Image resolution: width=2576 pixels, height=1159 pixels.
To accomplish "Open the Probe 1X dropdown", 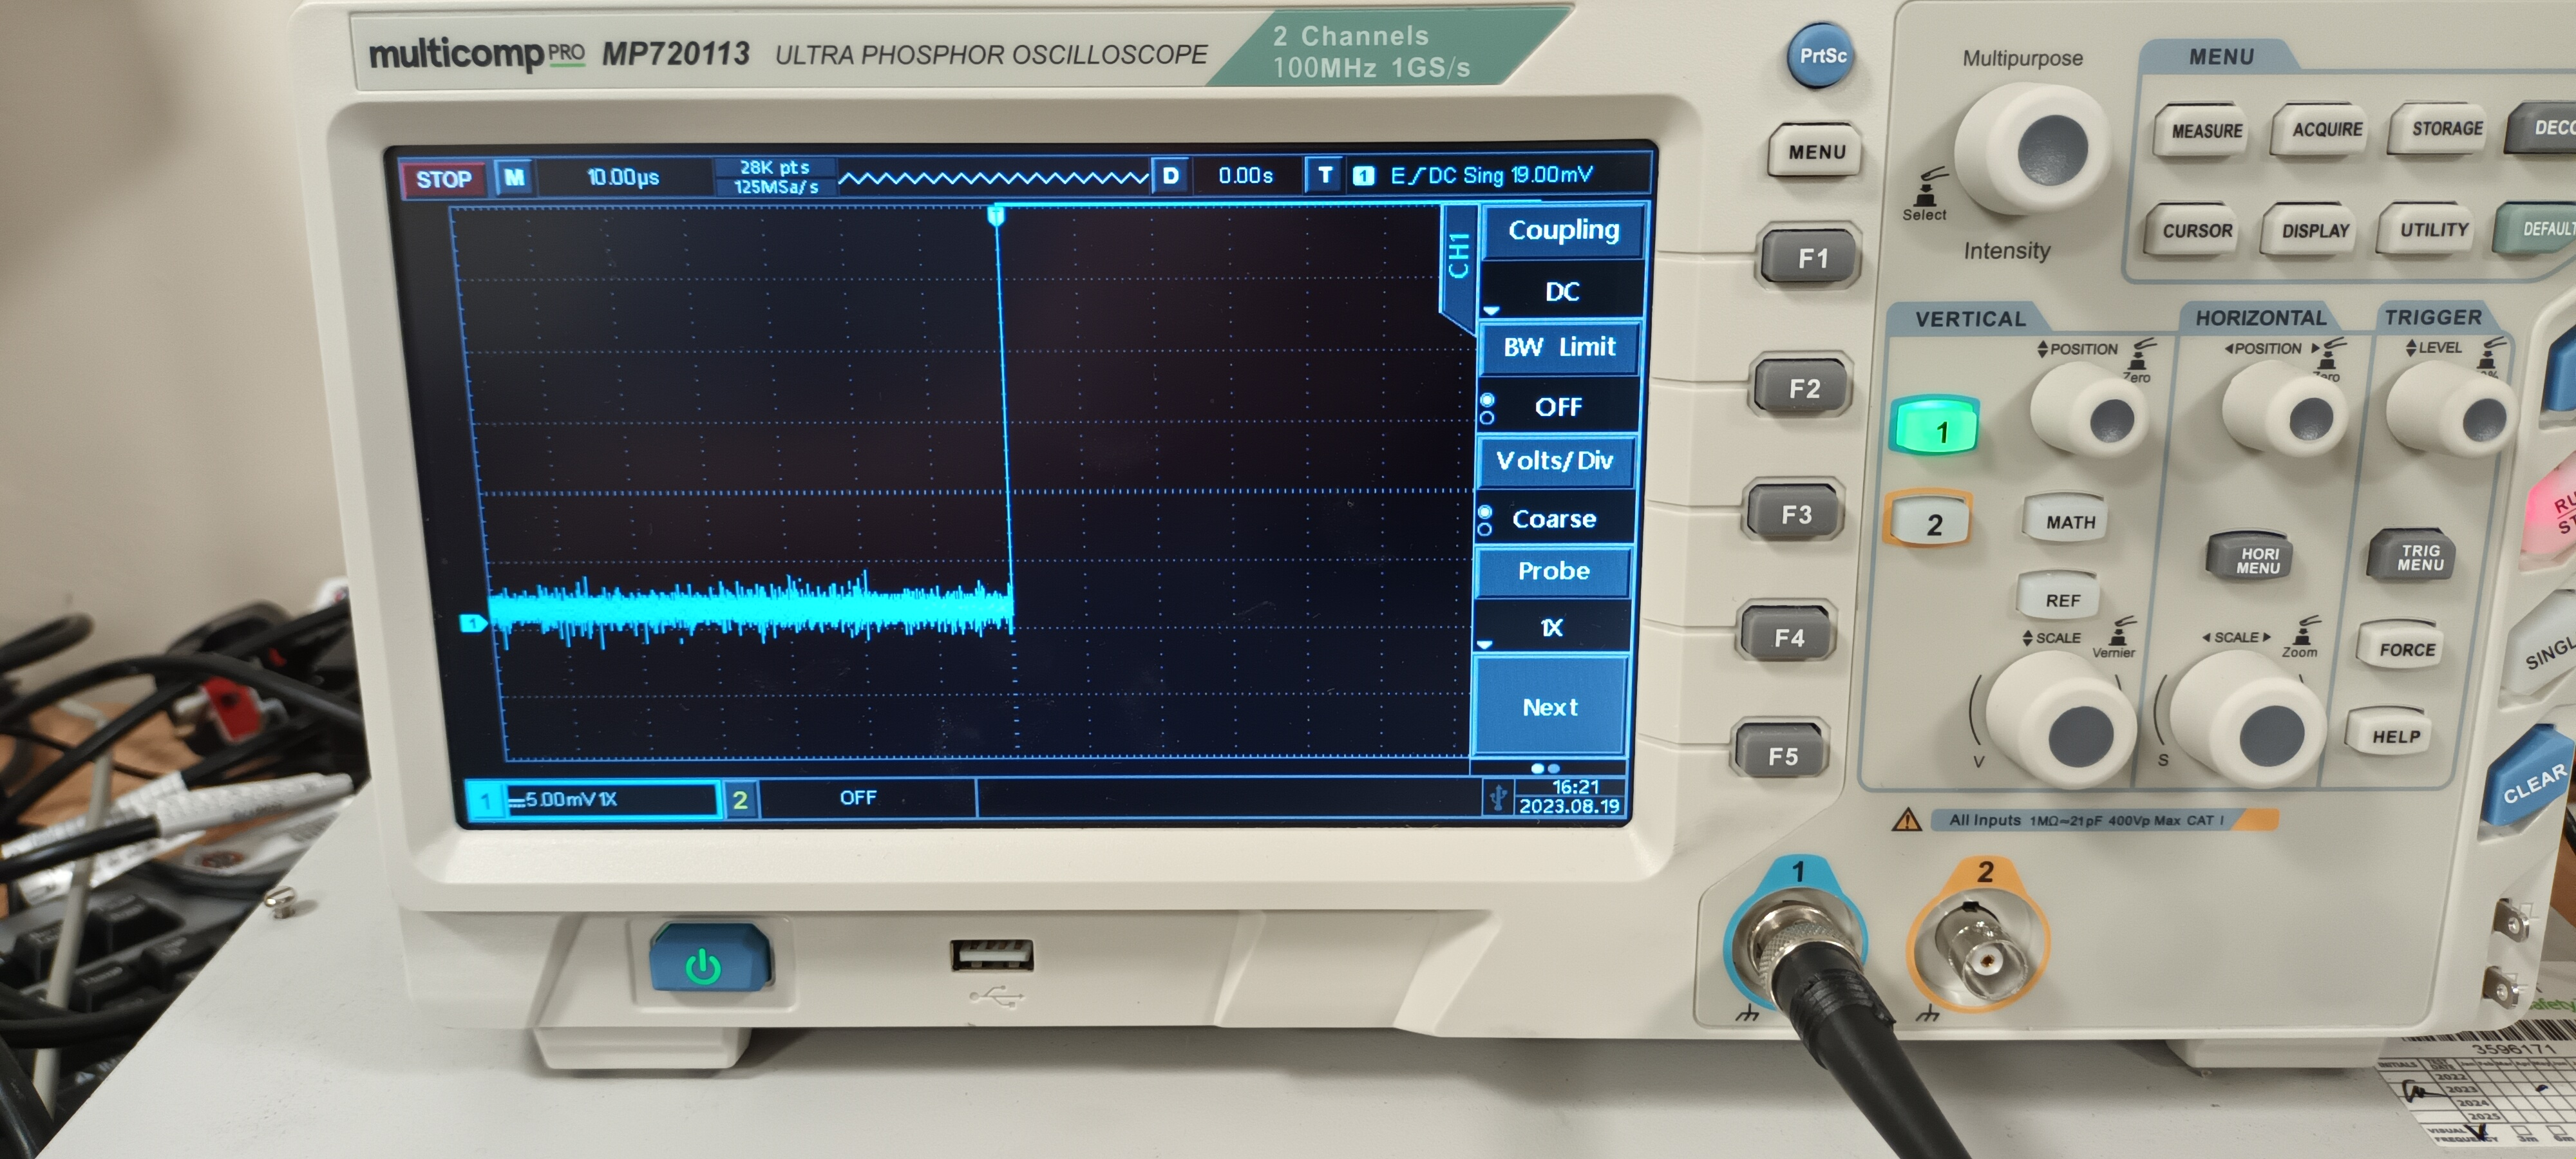I will 1551,627.
